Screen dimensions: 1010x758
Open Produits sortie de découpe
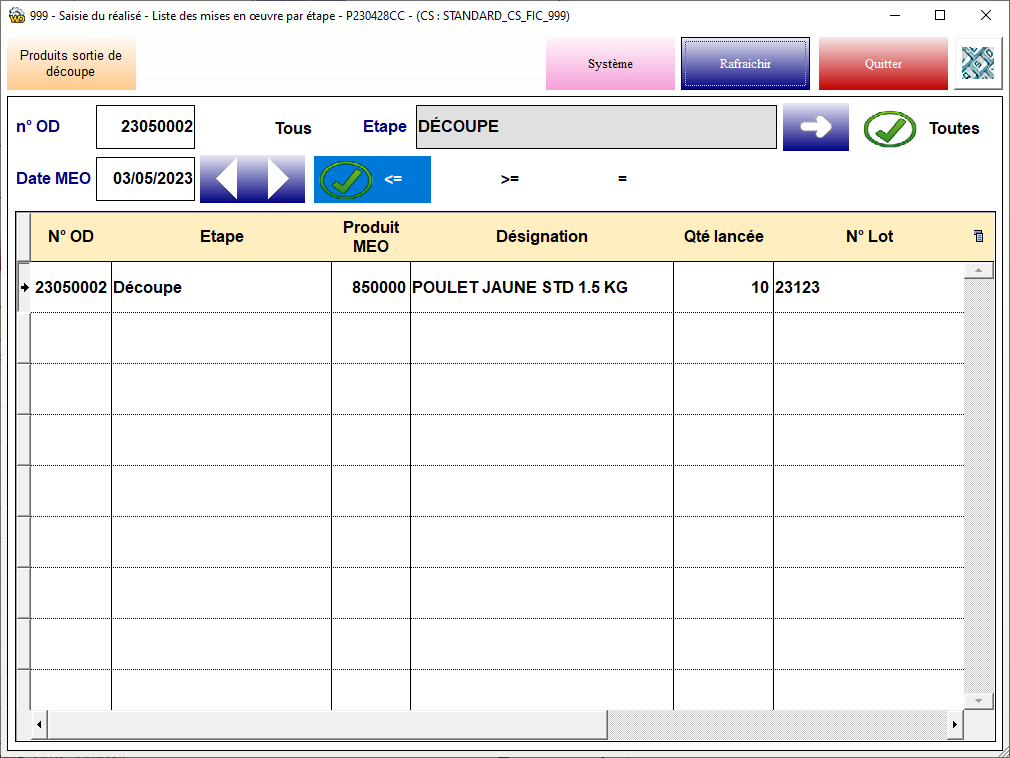[x=71, y=64]
